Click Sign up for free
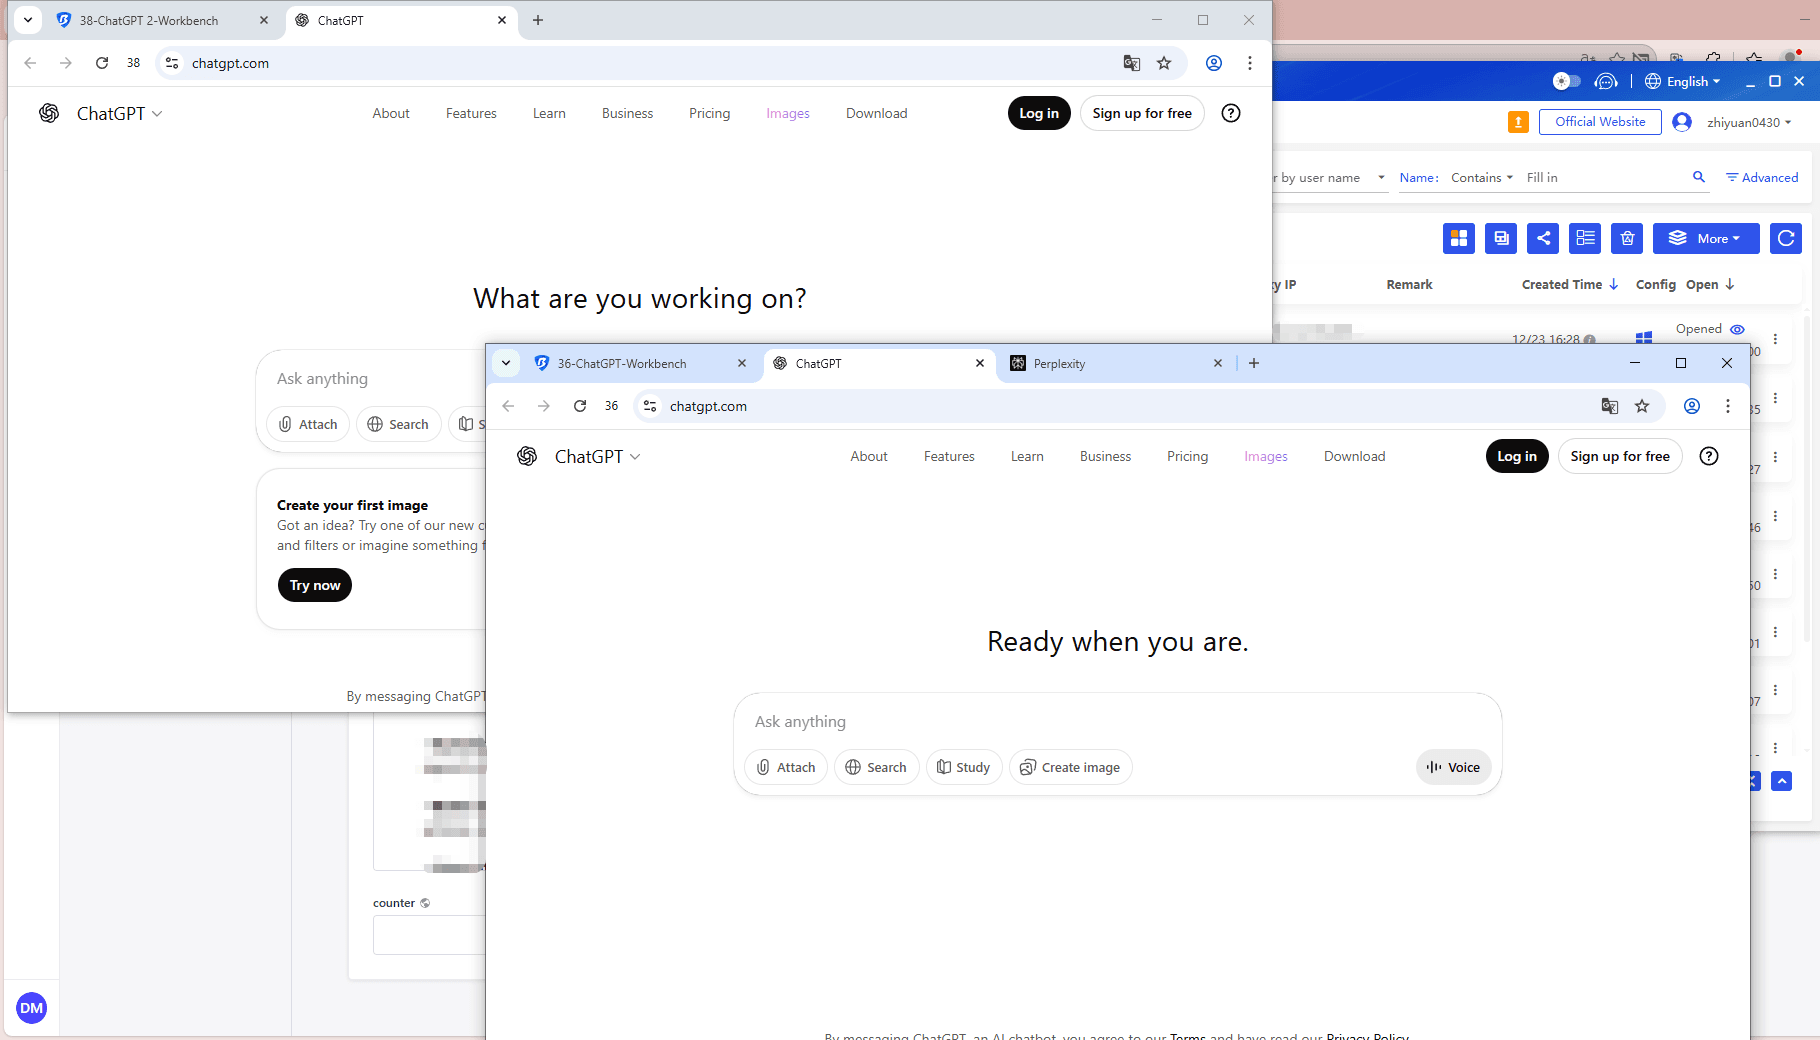1820x1040 pixels. coord(1620,456)
